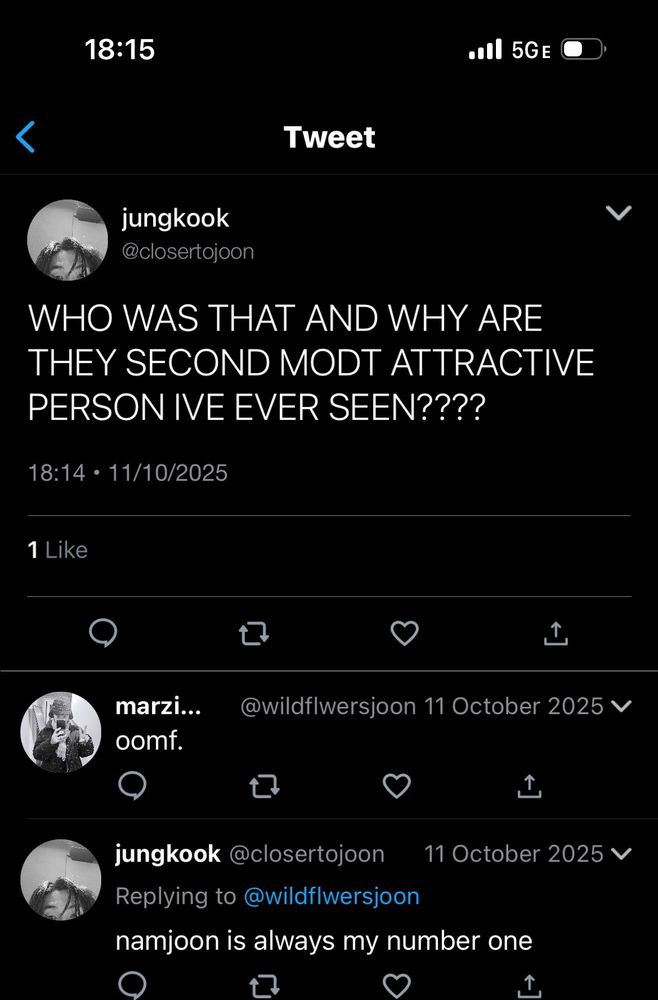Image resolution: width=658 pixels, height=1000 pixels.
Task: Open @wildflwersjoon mention link in reply
Action: (331, 896)
